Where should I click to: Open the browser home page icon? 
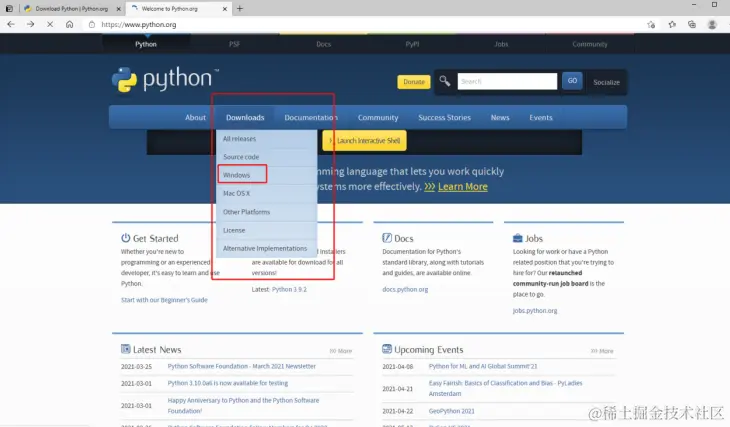(x=69, y=24)
